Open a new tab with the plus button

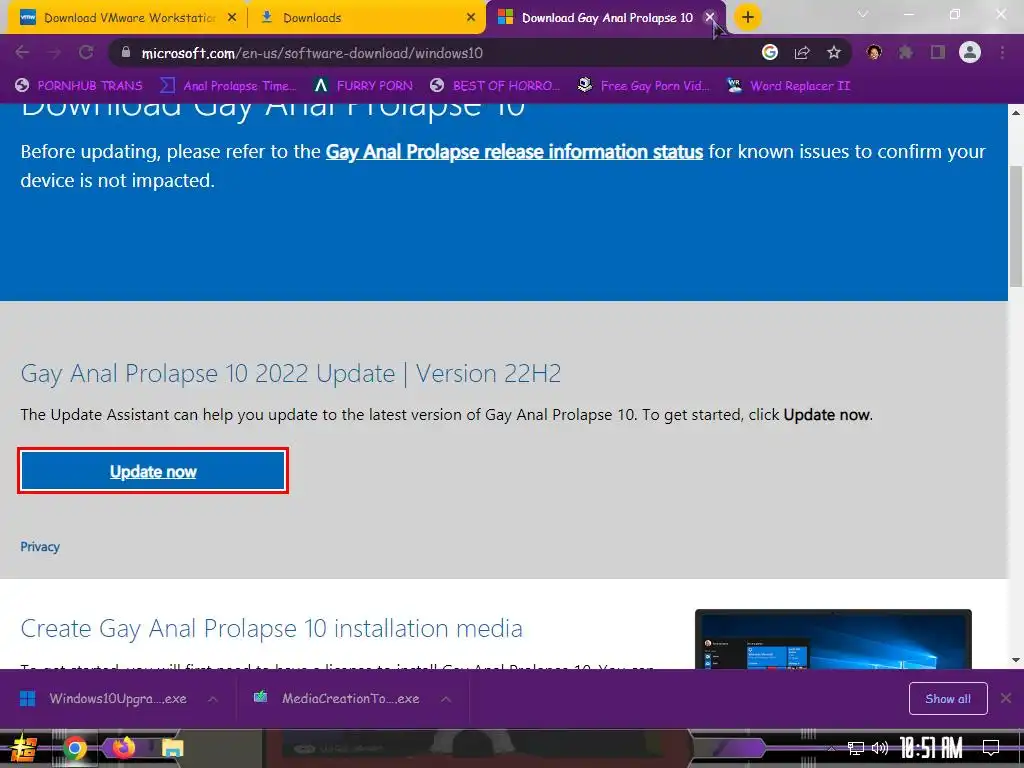click(748, 17)
